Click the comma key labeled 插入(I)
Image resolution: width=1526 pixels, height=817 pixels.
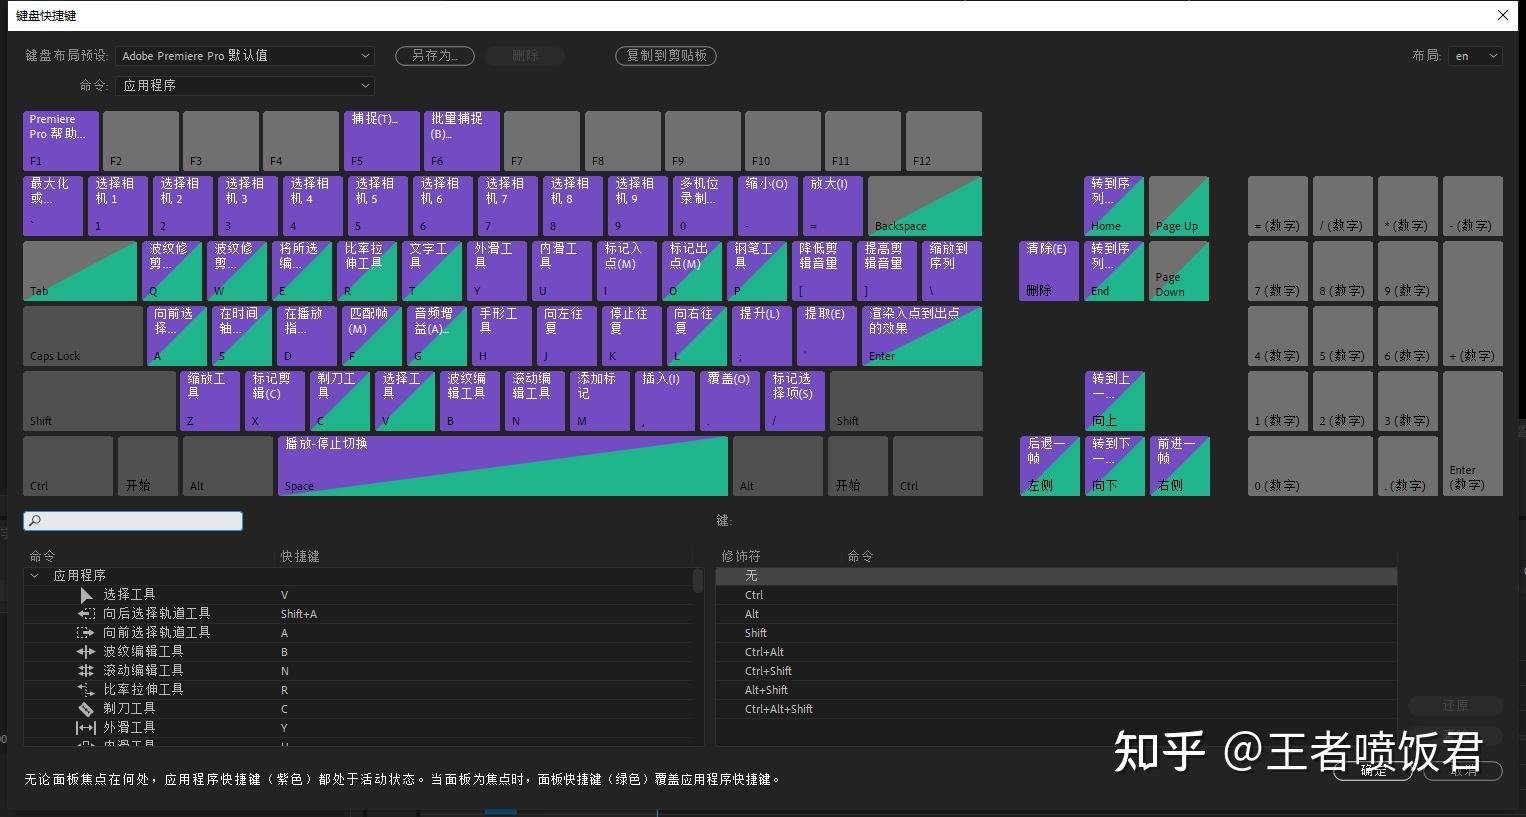coord(665,401)
